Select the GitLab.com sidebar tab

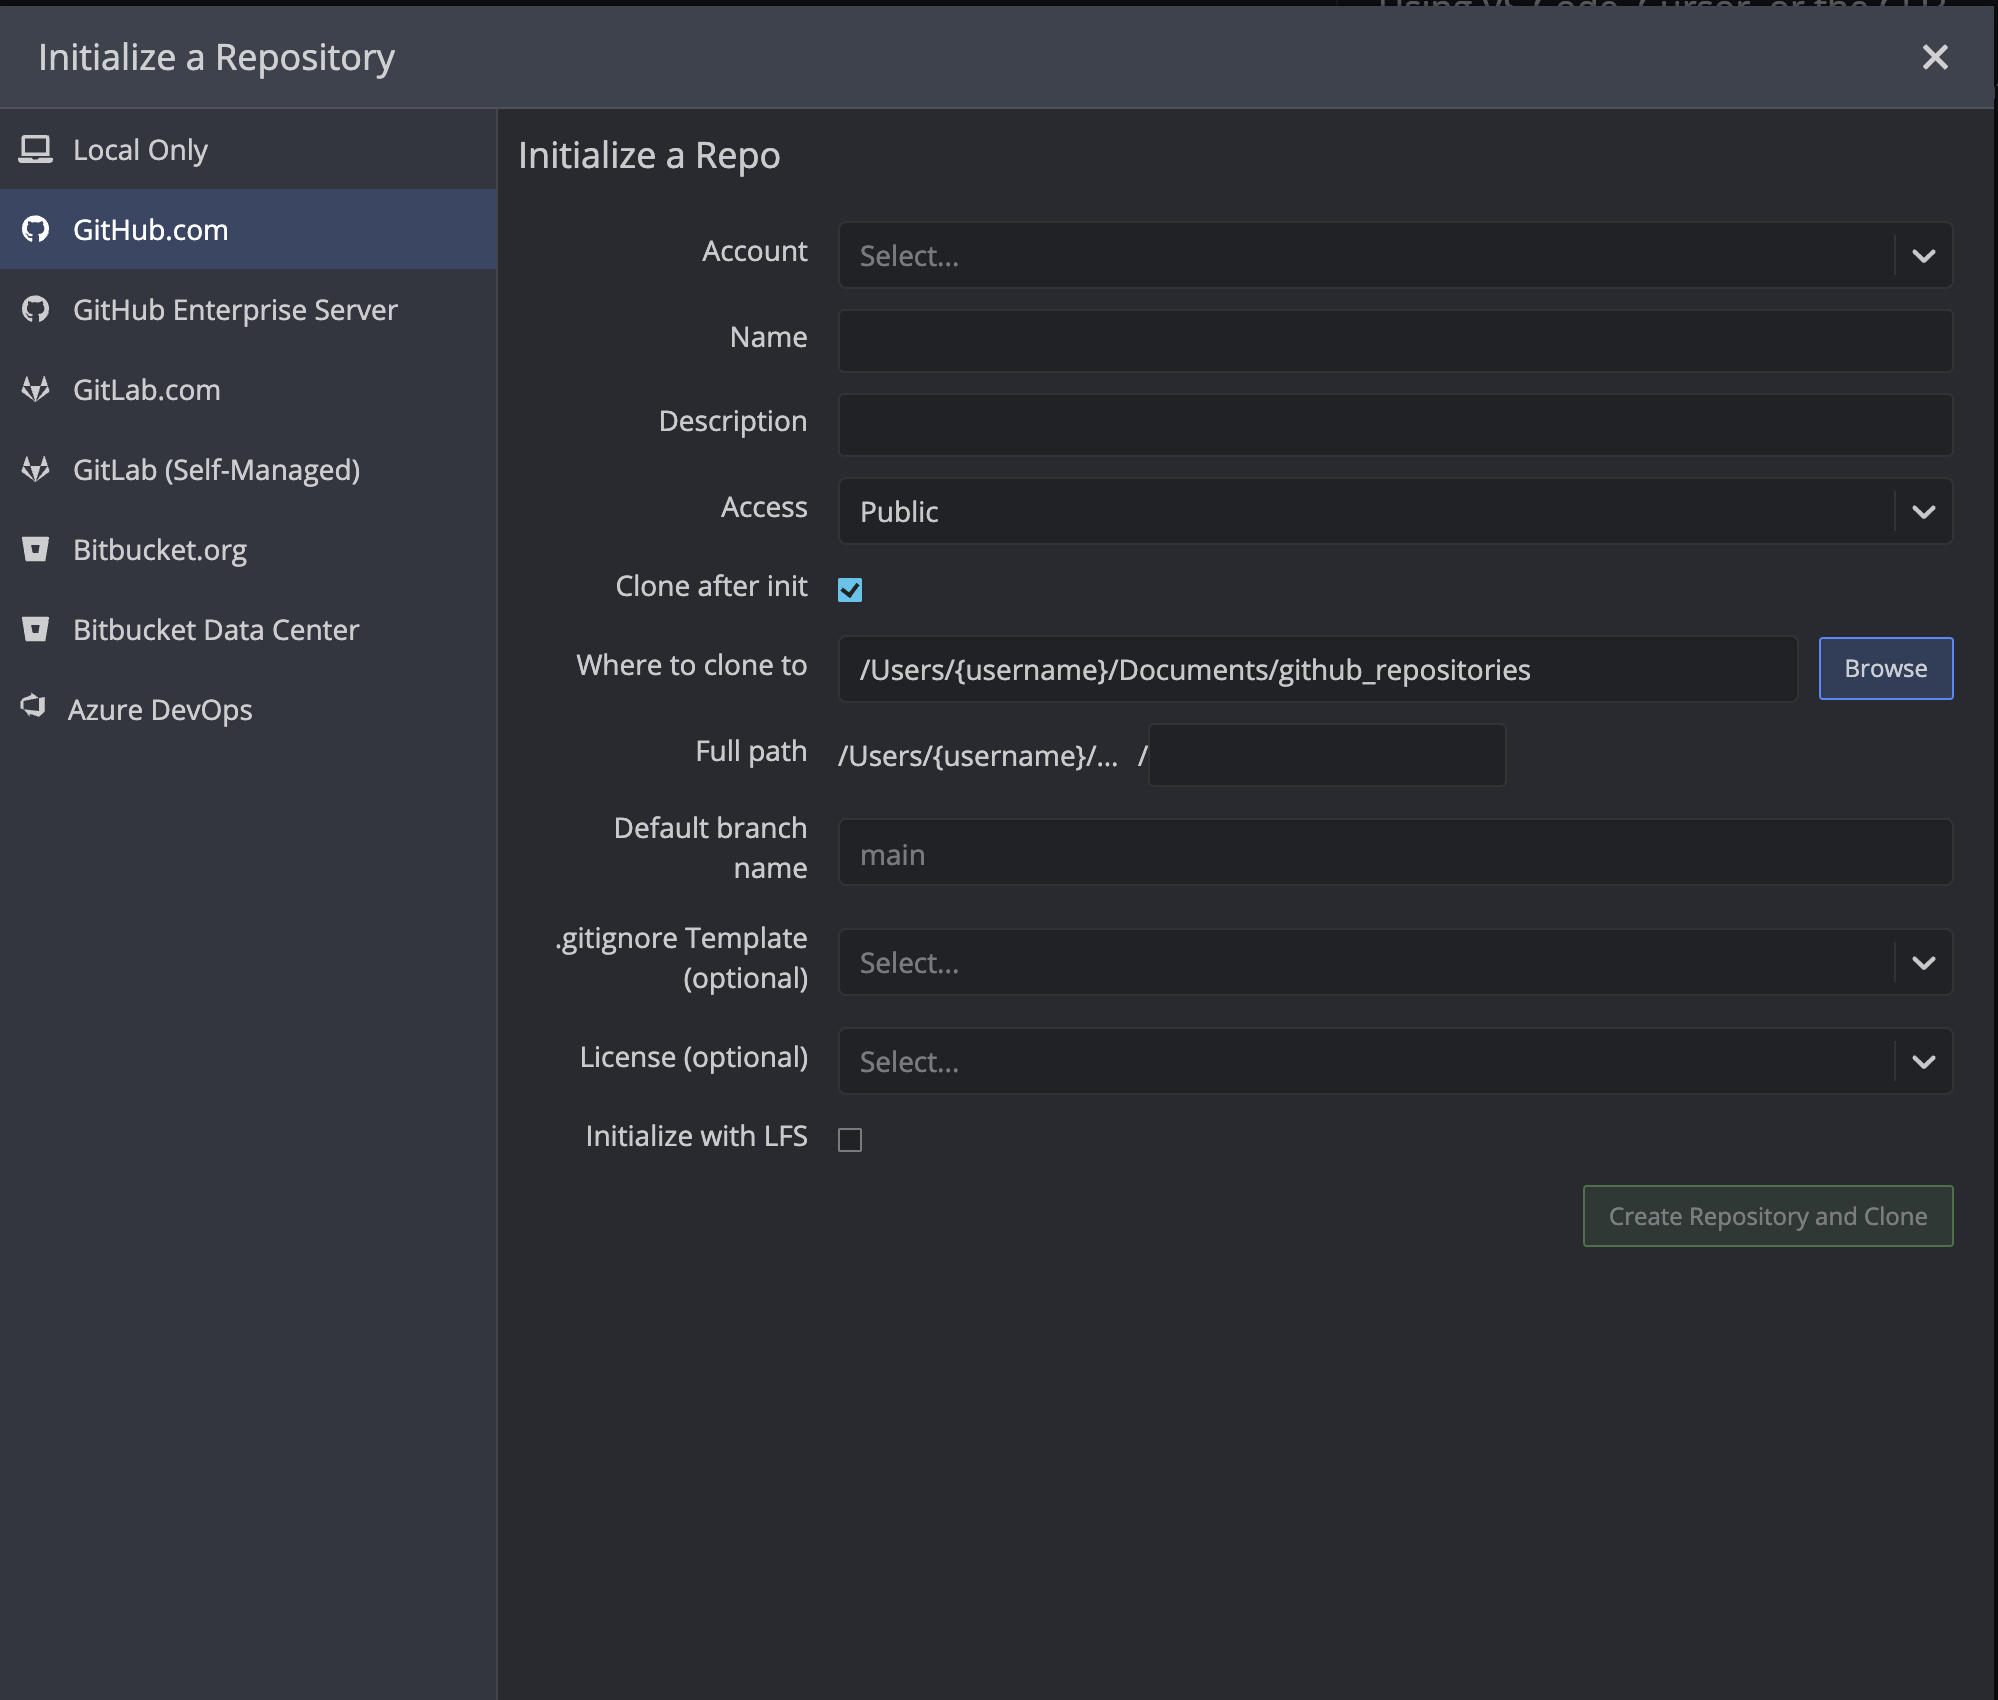(x=146, y=390)
